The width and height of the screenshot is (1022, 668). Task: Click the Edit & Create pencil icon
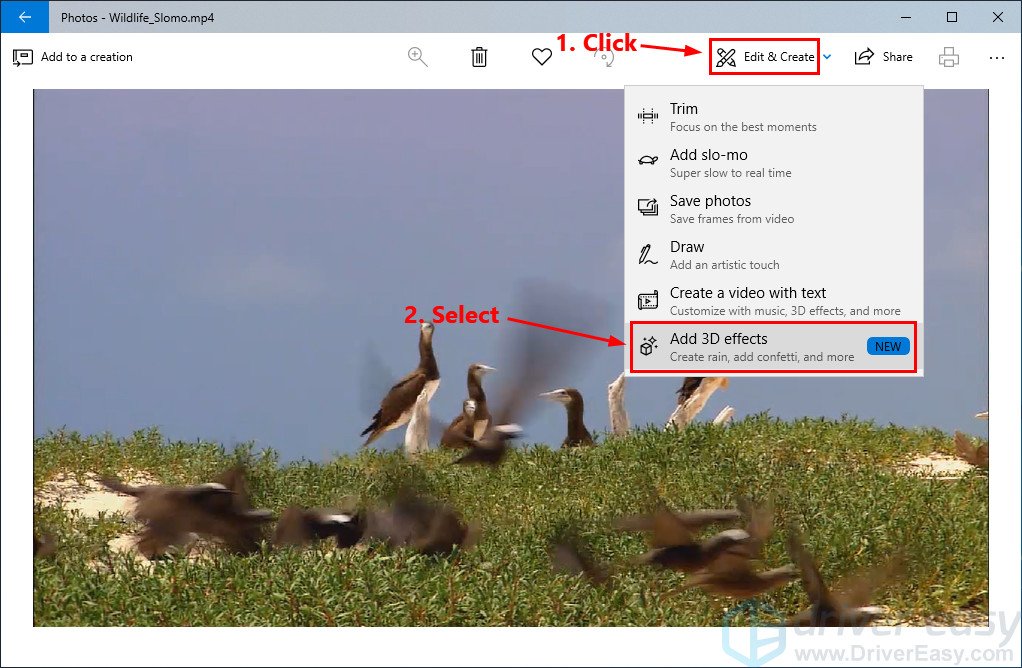(725, 57)
